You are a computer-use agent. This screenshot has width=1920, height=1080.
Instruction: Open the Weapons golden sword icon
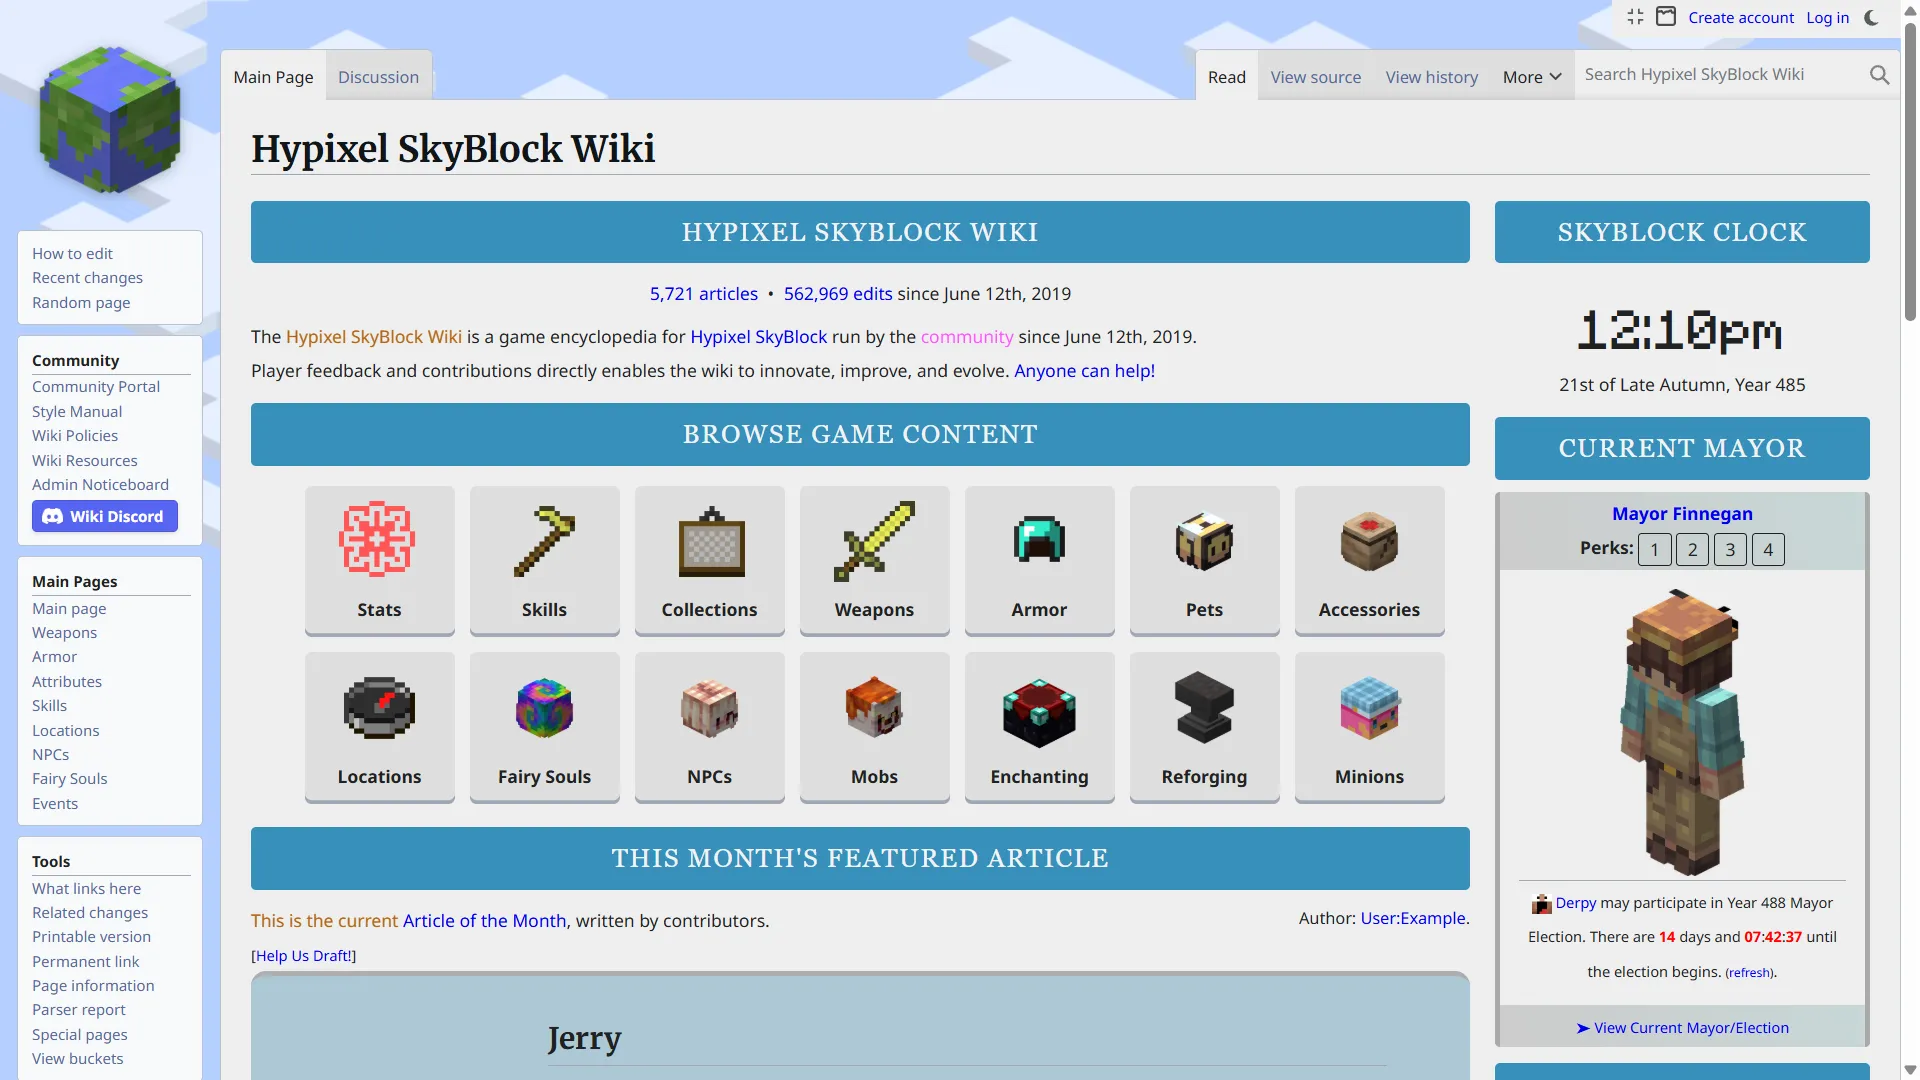[874, 540]
